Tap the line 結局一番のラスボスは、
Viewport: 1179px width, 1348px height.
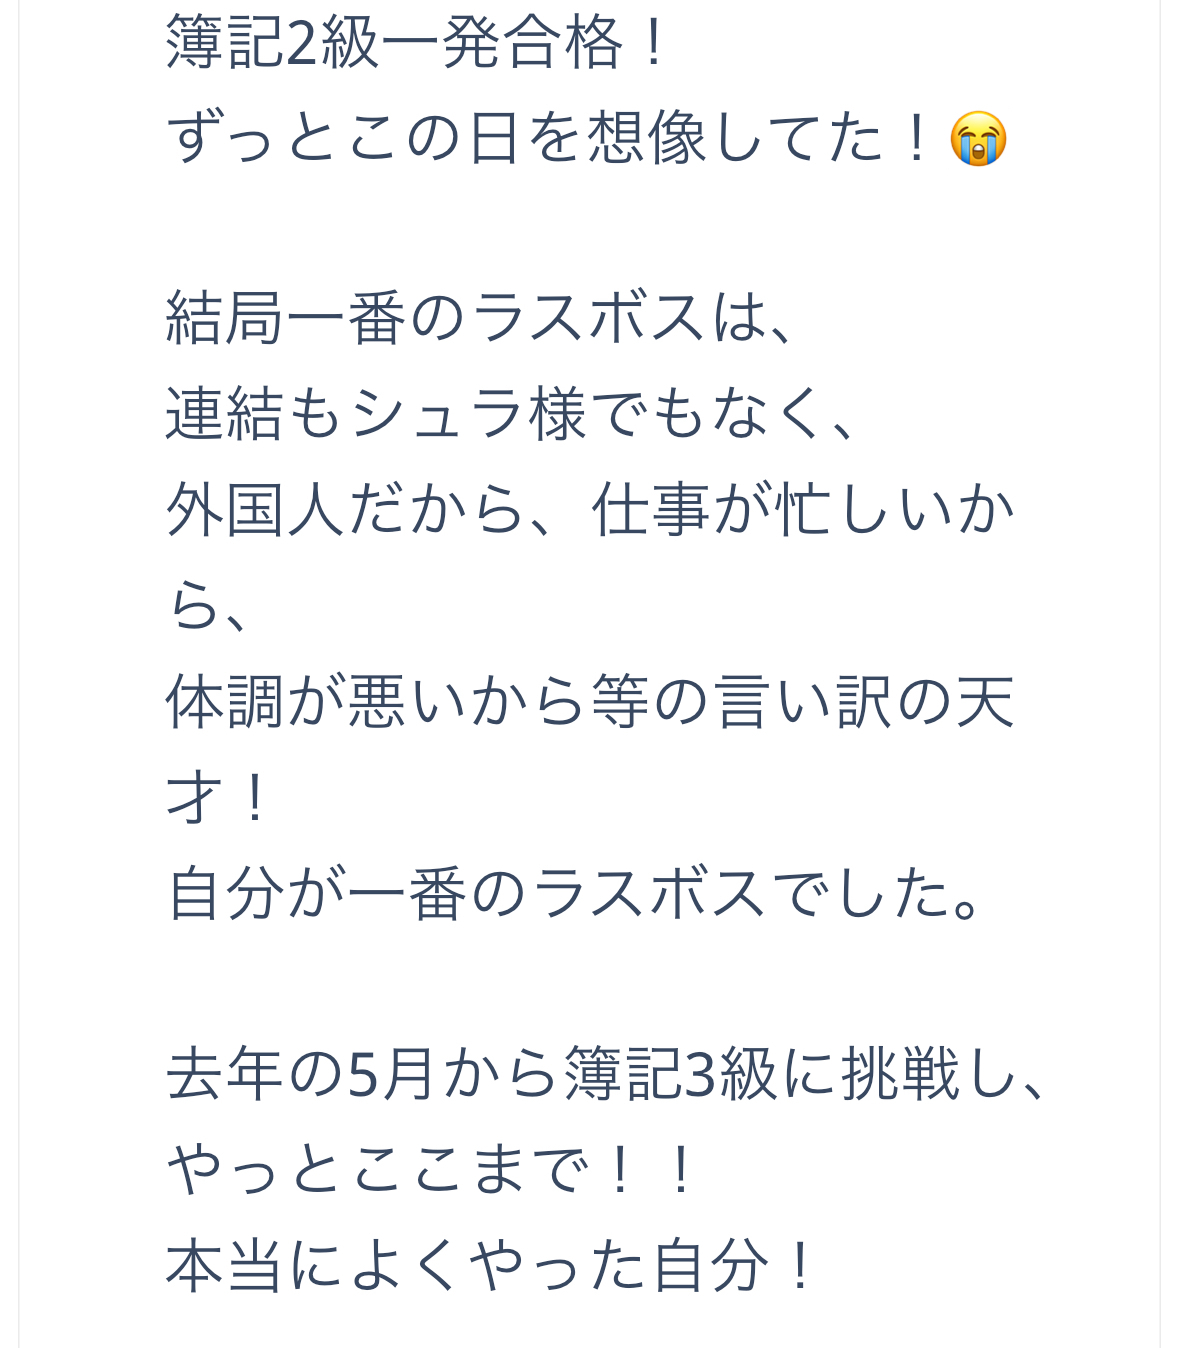[x=481, y=319]
